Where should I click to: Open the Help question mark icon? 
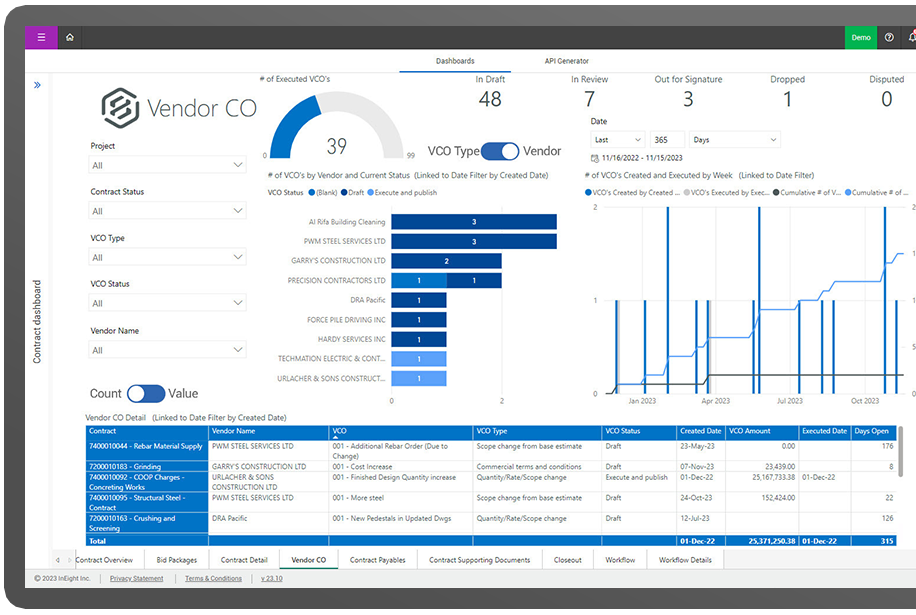(889, 37)
